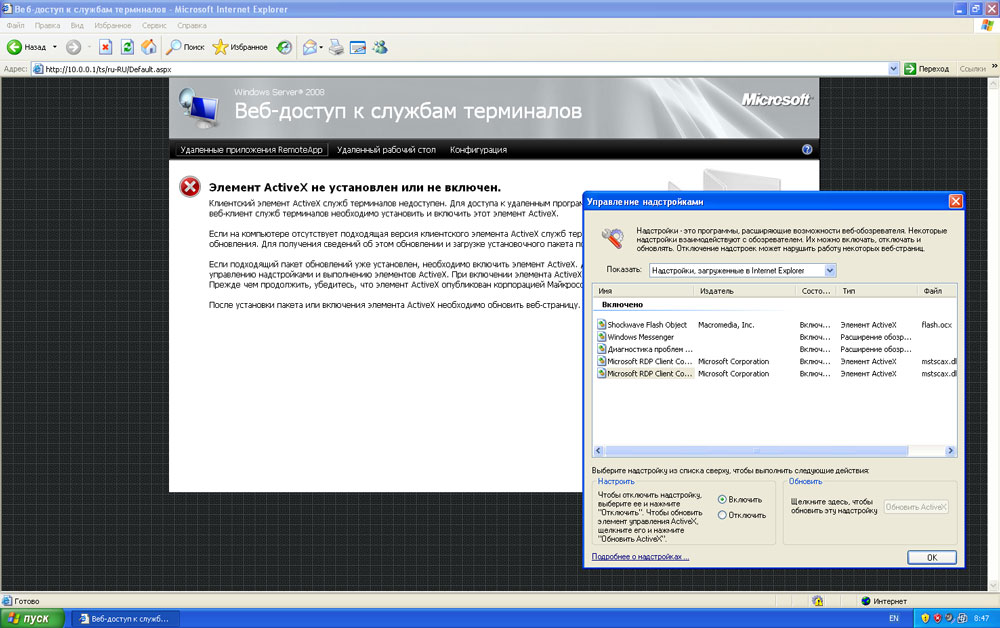Viewport: 1000px width, 628px height.
Task: Open the Сервис menu
Action: (154, 25)
